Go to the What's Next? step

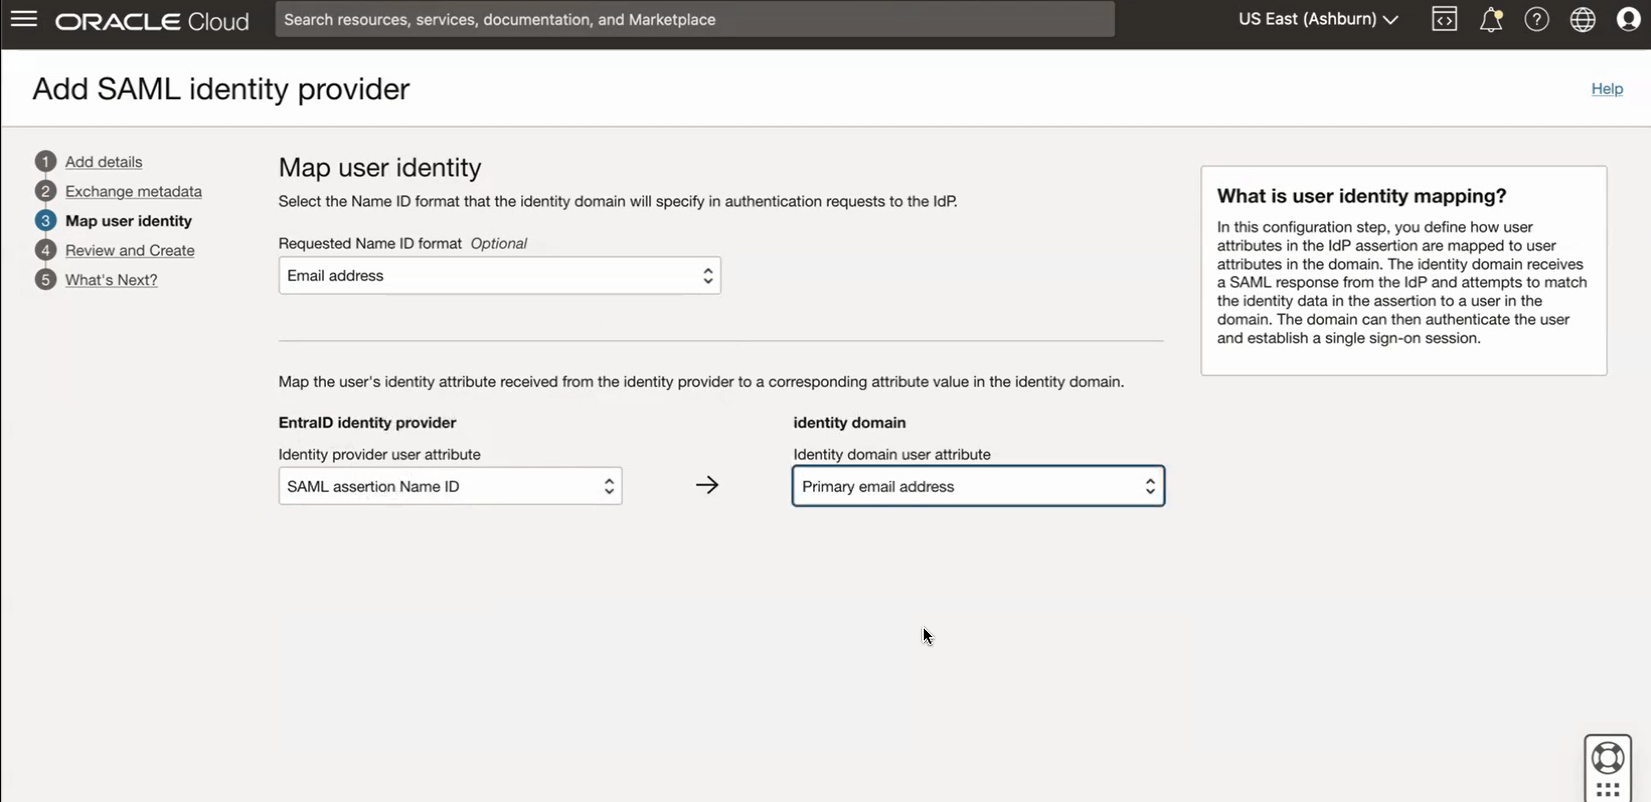click(111, 280)
